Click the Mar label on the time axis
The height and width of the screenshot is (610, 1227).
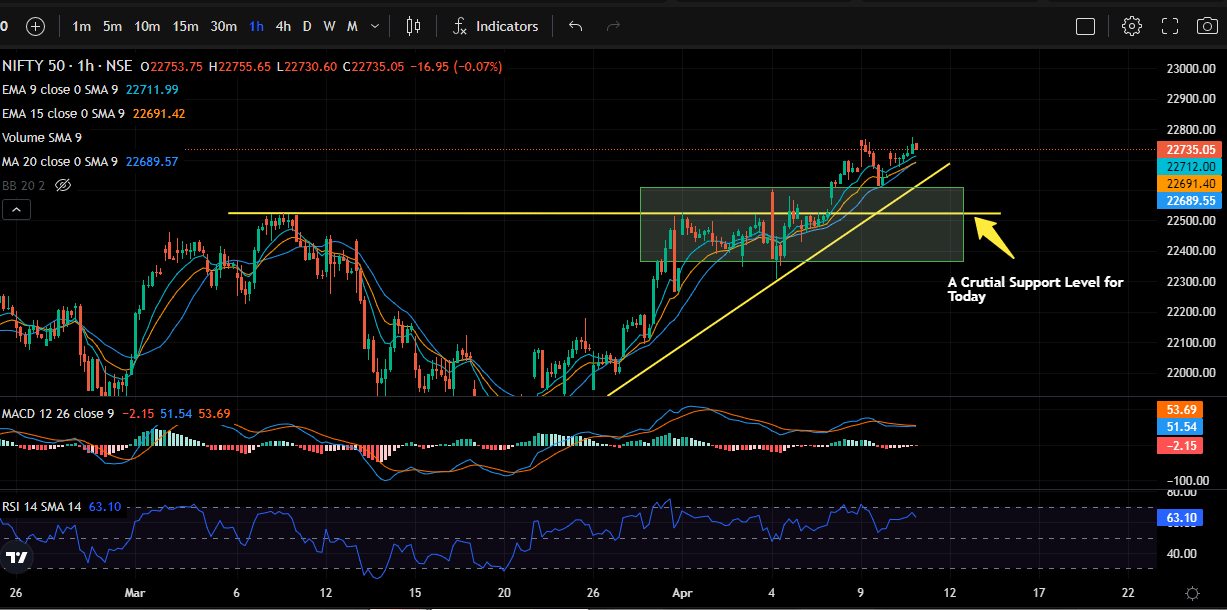[136, 592]
